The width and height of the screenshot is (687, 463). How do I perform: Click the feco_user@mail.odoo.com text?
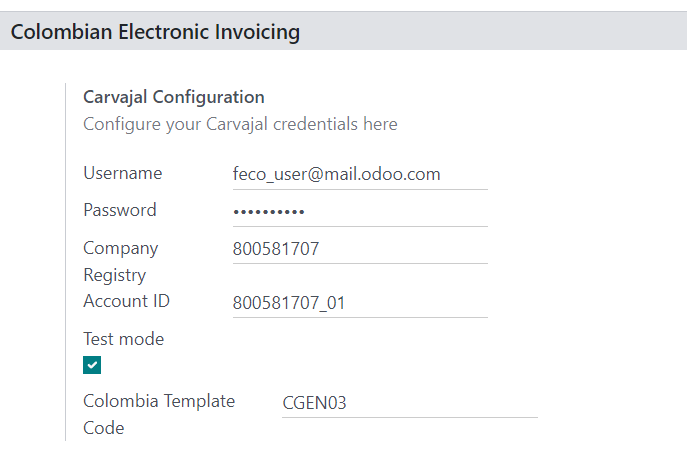pos(336,174)
